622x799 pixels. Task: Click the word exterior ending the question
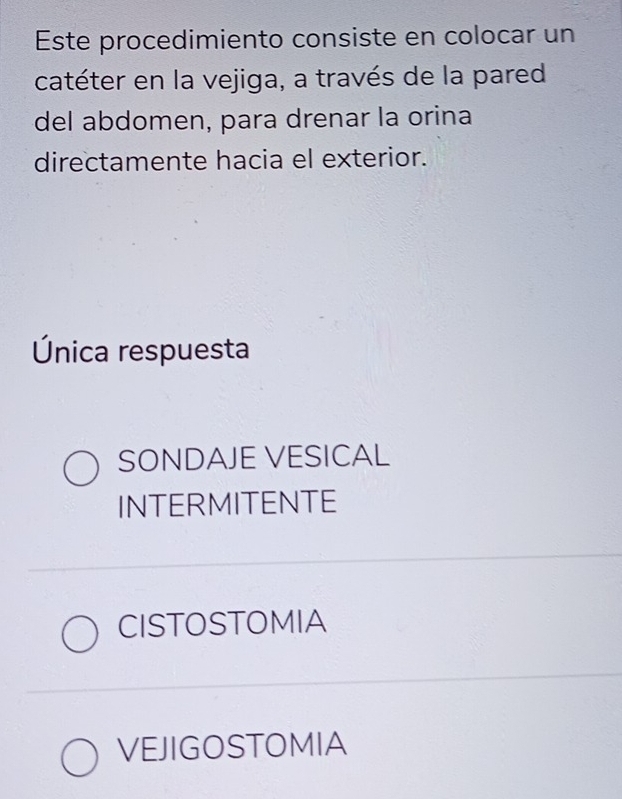click(x=374, y=158)
